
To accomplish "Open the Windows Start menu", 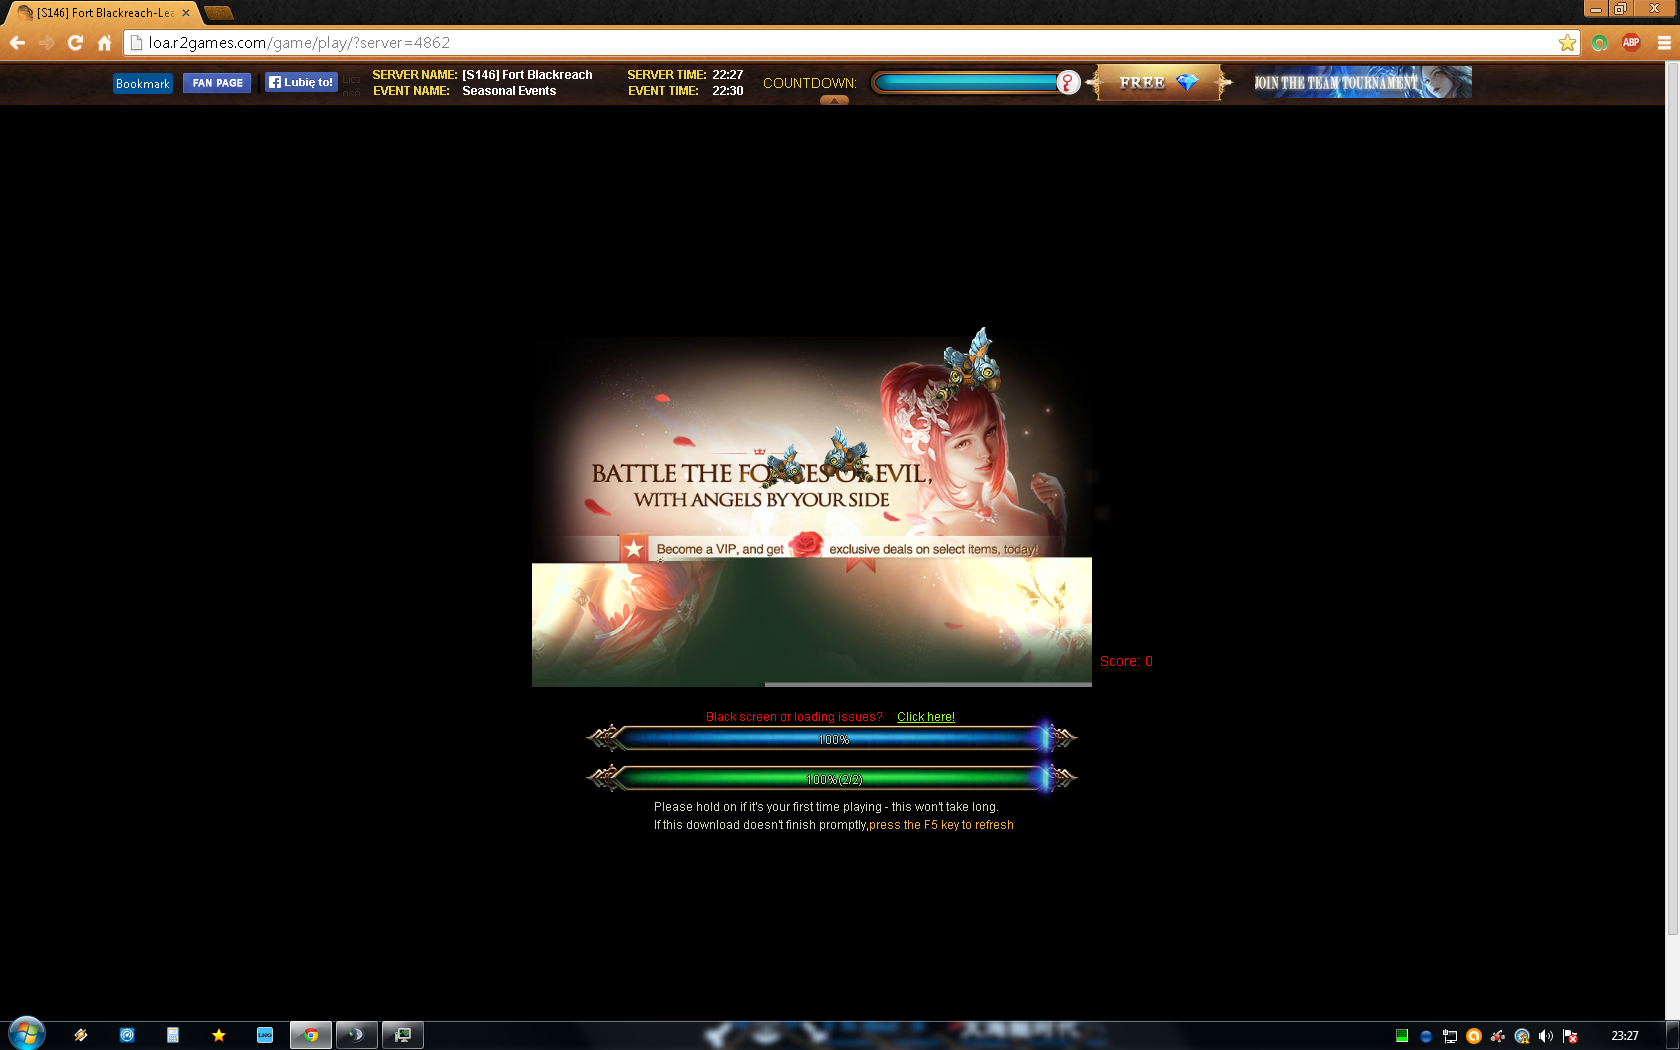I will pyautogui.click(x=26, y=1034).
